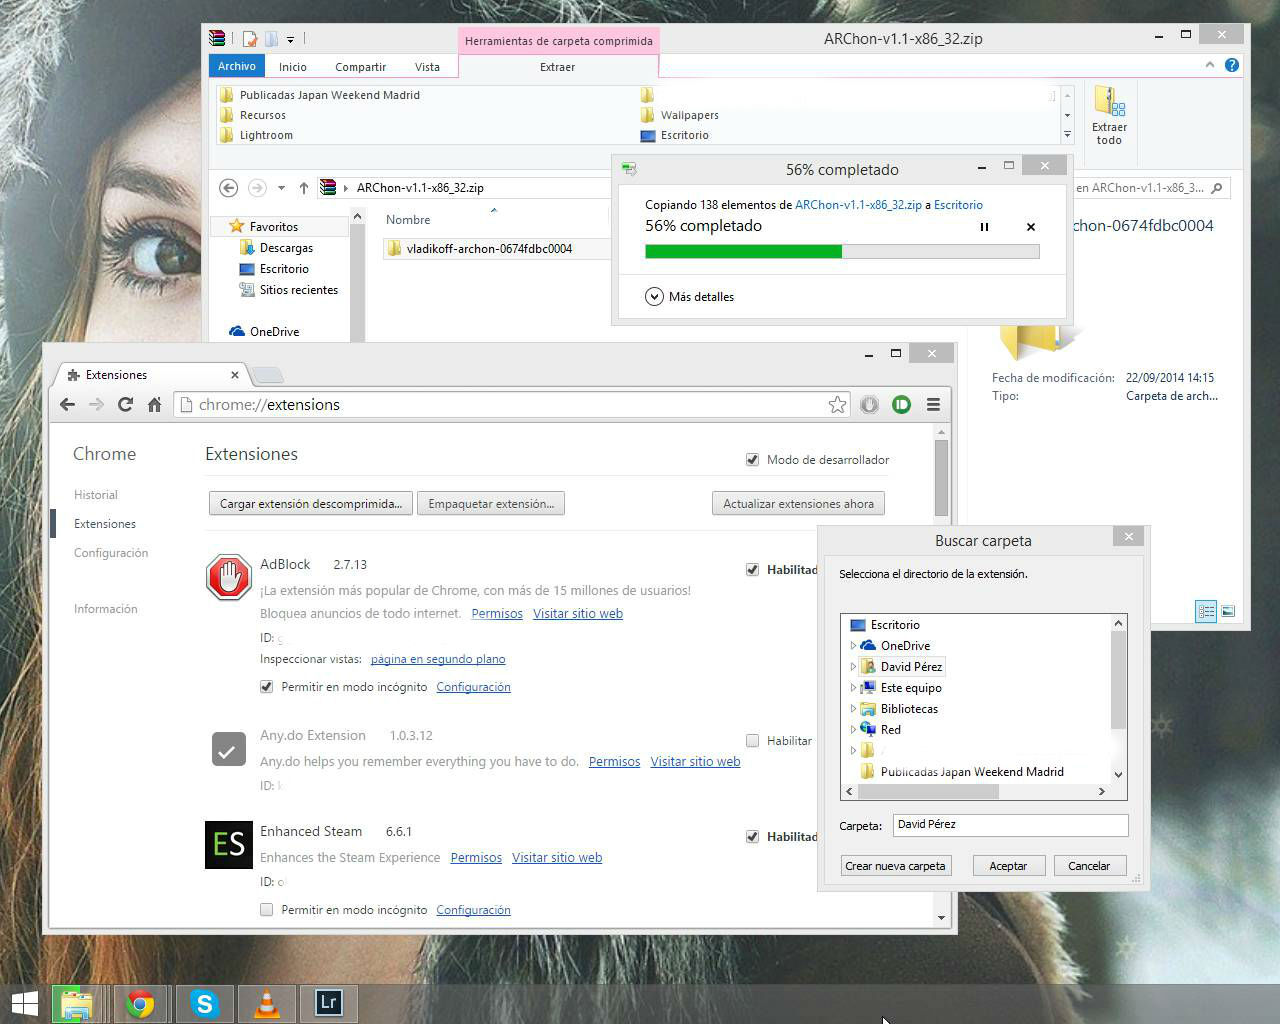Expand Más detalles in copy dialog
This screenshot has height=1024, width=1280.
point(654,297)
